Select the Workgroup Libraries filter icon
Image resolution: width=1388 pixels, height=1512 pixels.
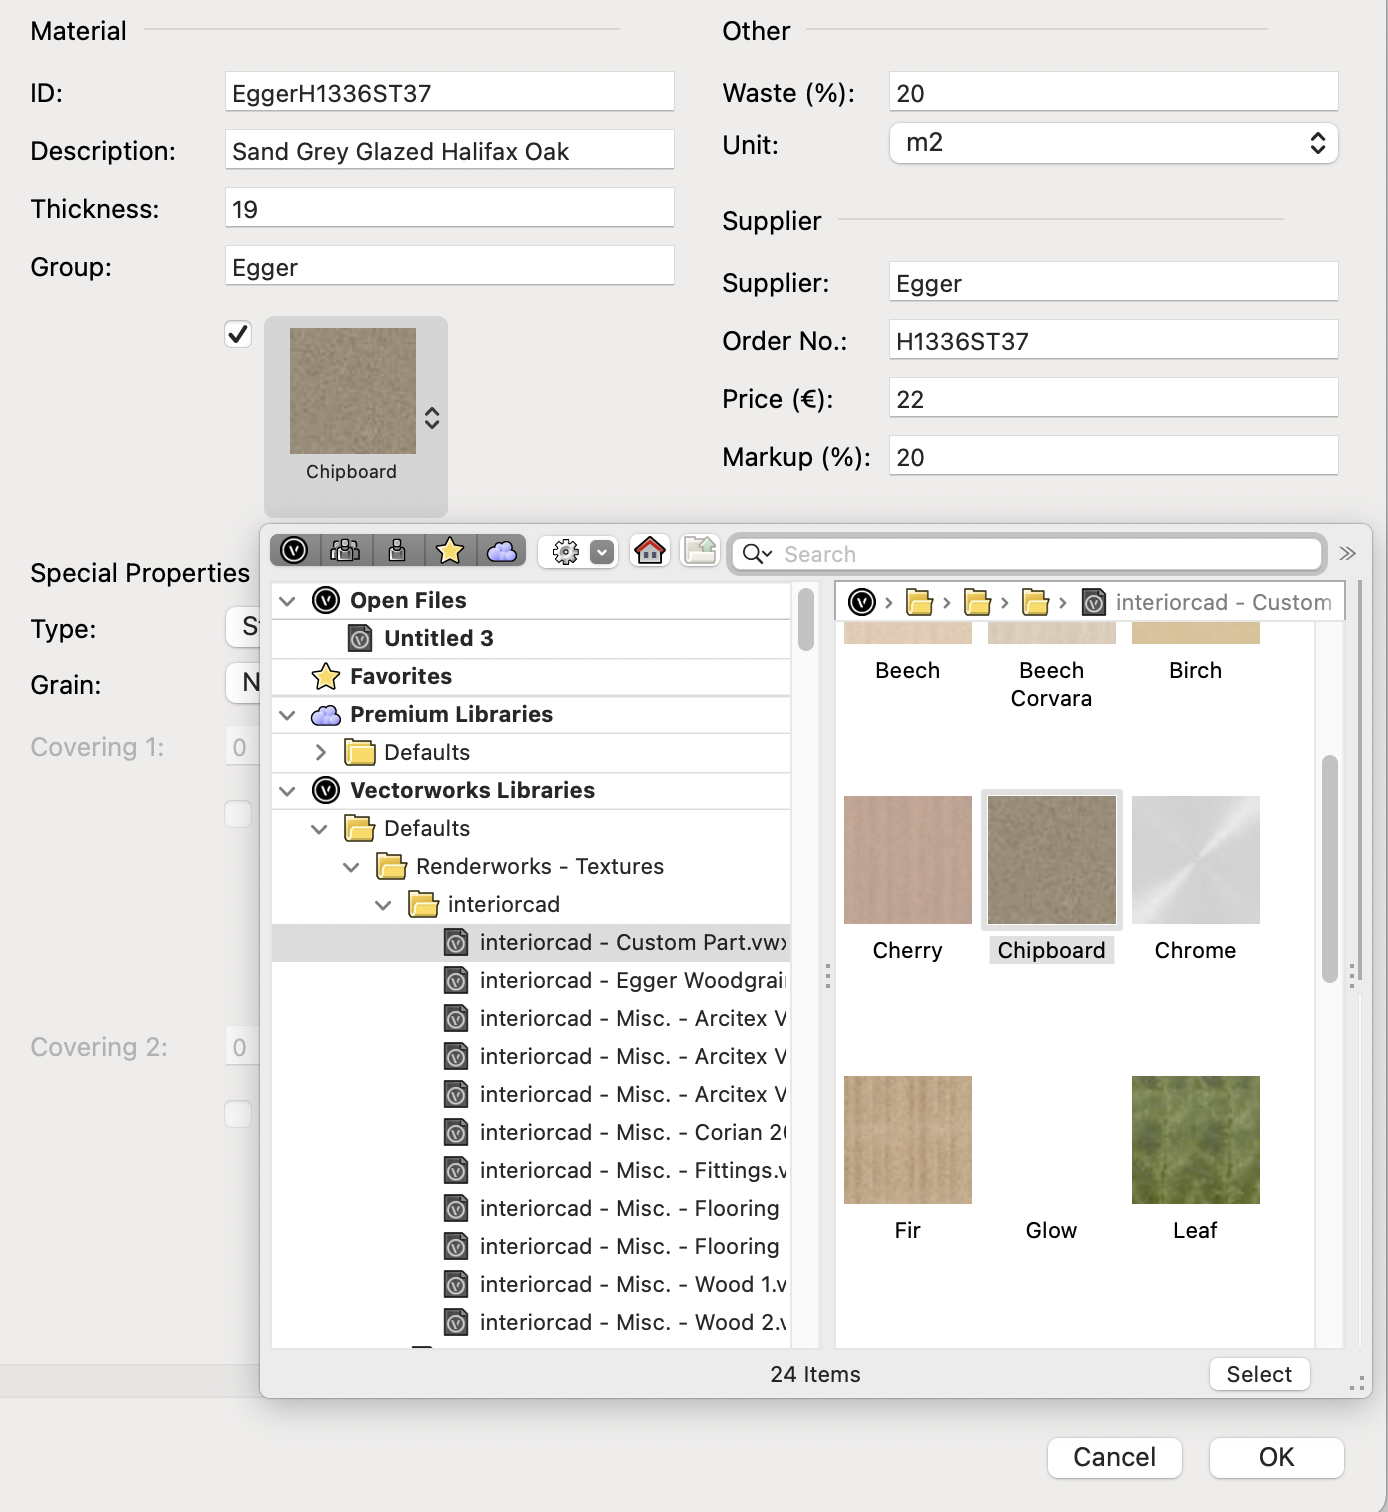pyautogui.click(x=345, y=551)
